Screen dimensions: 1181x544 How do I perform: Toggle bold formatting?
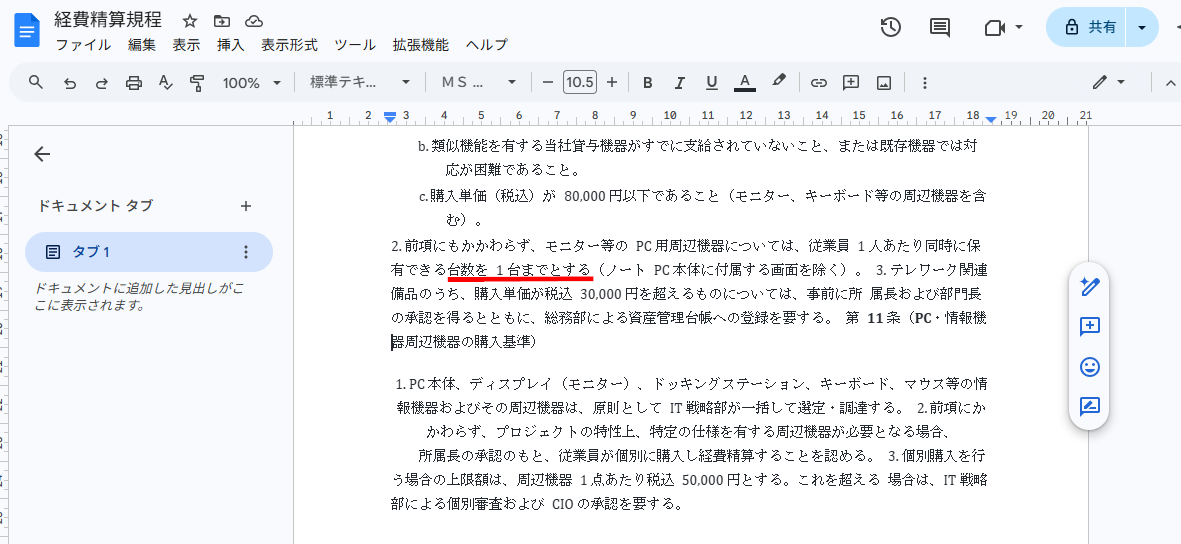pyautogui.click(x=647, y=83)
